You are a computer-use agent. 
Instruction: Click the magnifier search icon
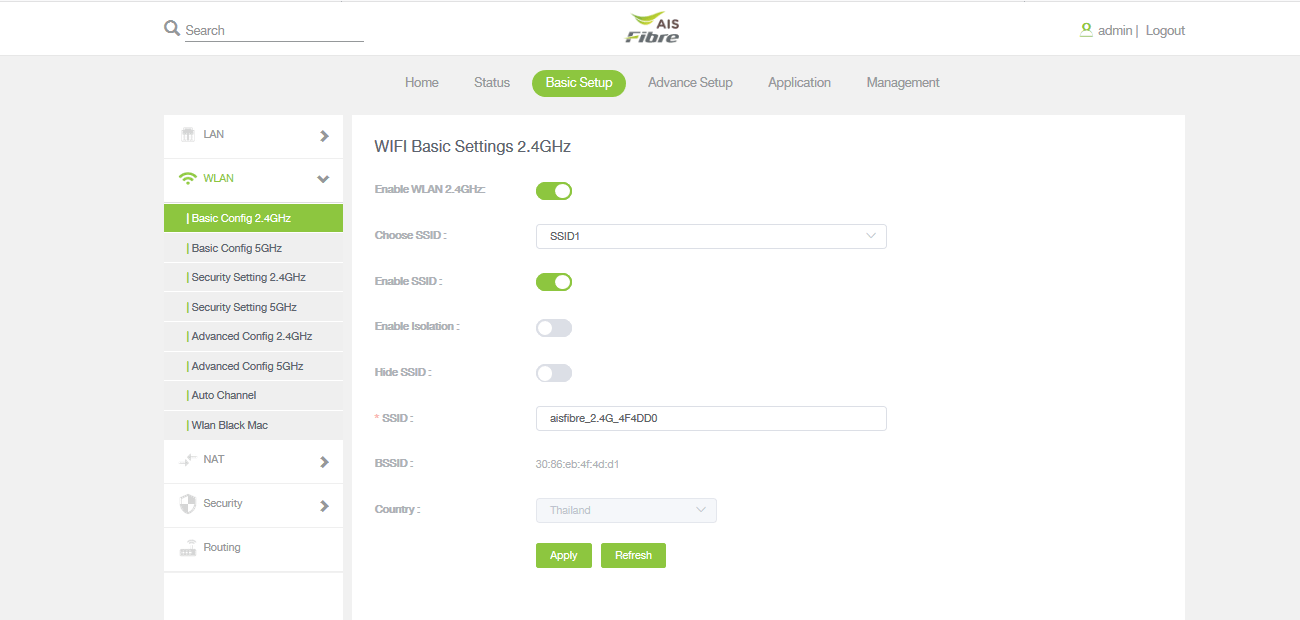[172, 28]
